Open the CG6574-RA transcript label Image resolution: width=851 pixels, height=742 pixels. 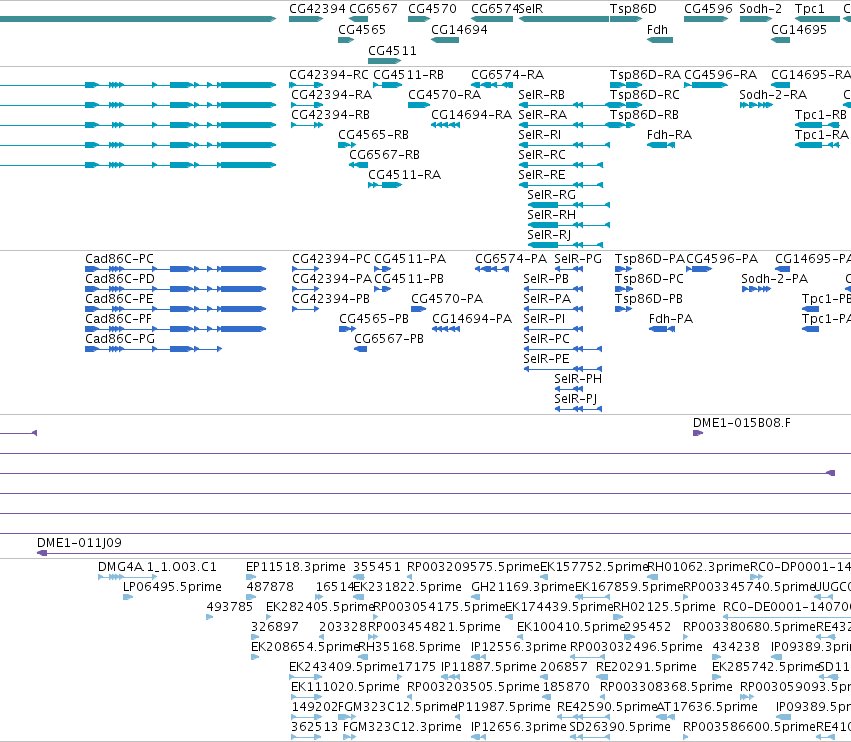[x=507, y=75]
